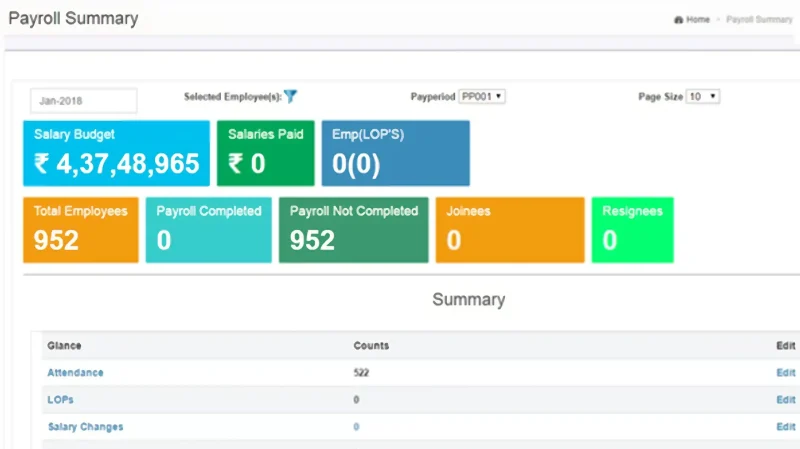This screenshot has height=449, width=800.
Task: Select the Salary Budget tile
Action: (116, 153)
